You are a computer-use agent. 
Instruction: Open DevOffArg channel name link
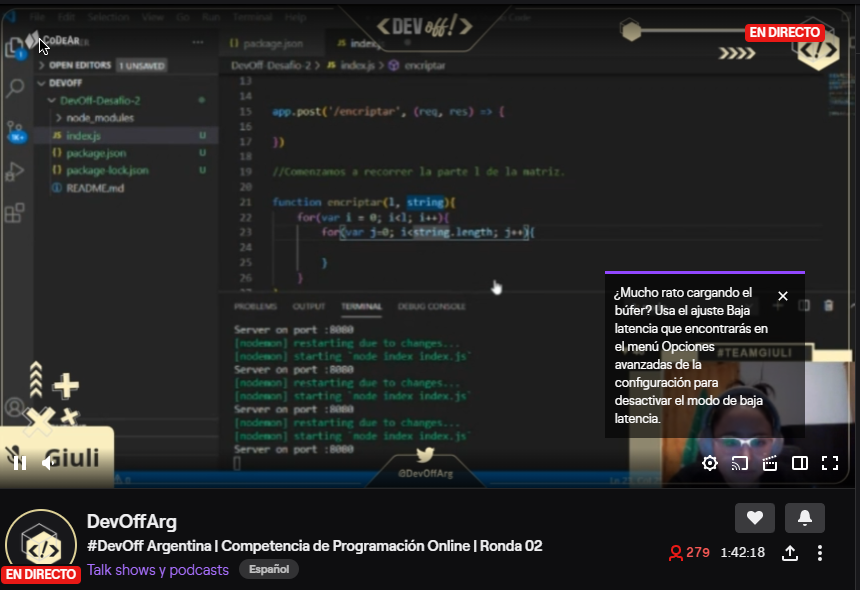[x=132, y=521]
